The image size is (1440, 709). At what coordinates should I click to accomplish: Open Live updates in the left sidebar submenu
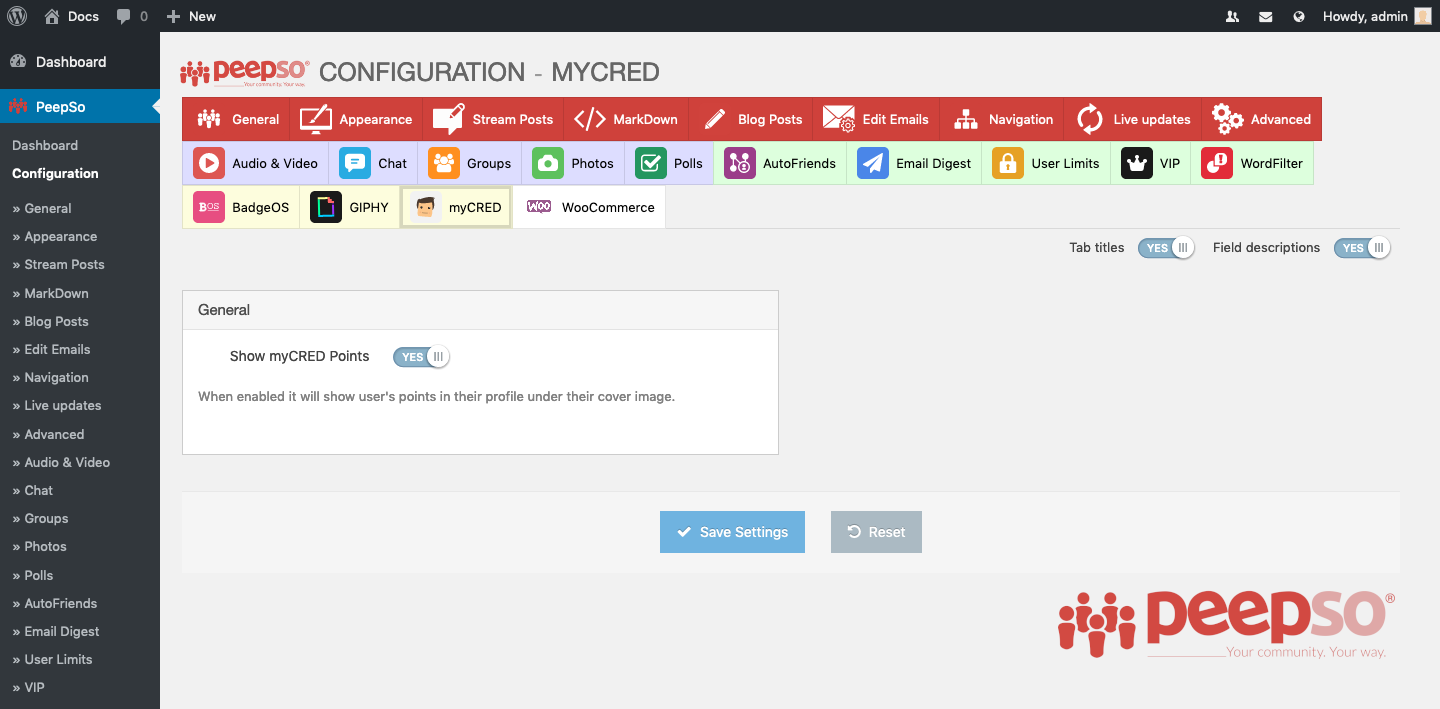pyautogui.click(x=57, y=405)
